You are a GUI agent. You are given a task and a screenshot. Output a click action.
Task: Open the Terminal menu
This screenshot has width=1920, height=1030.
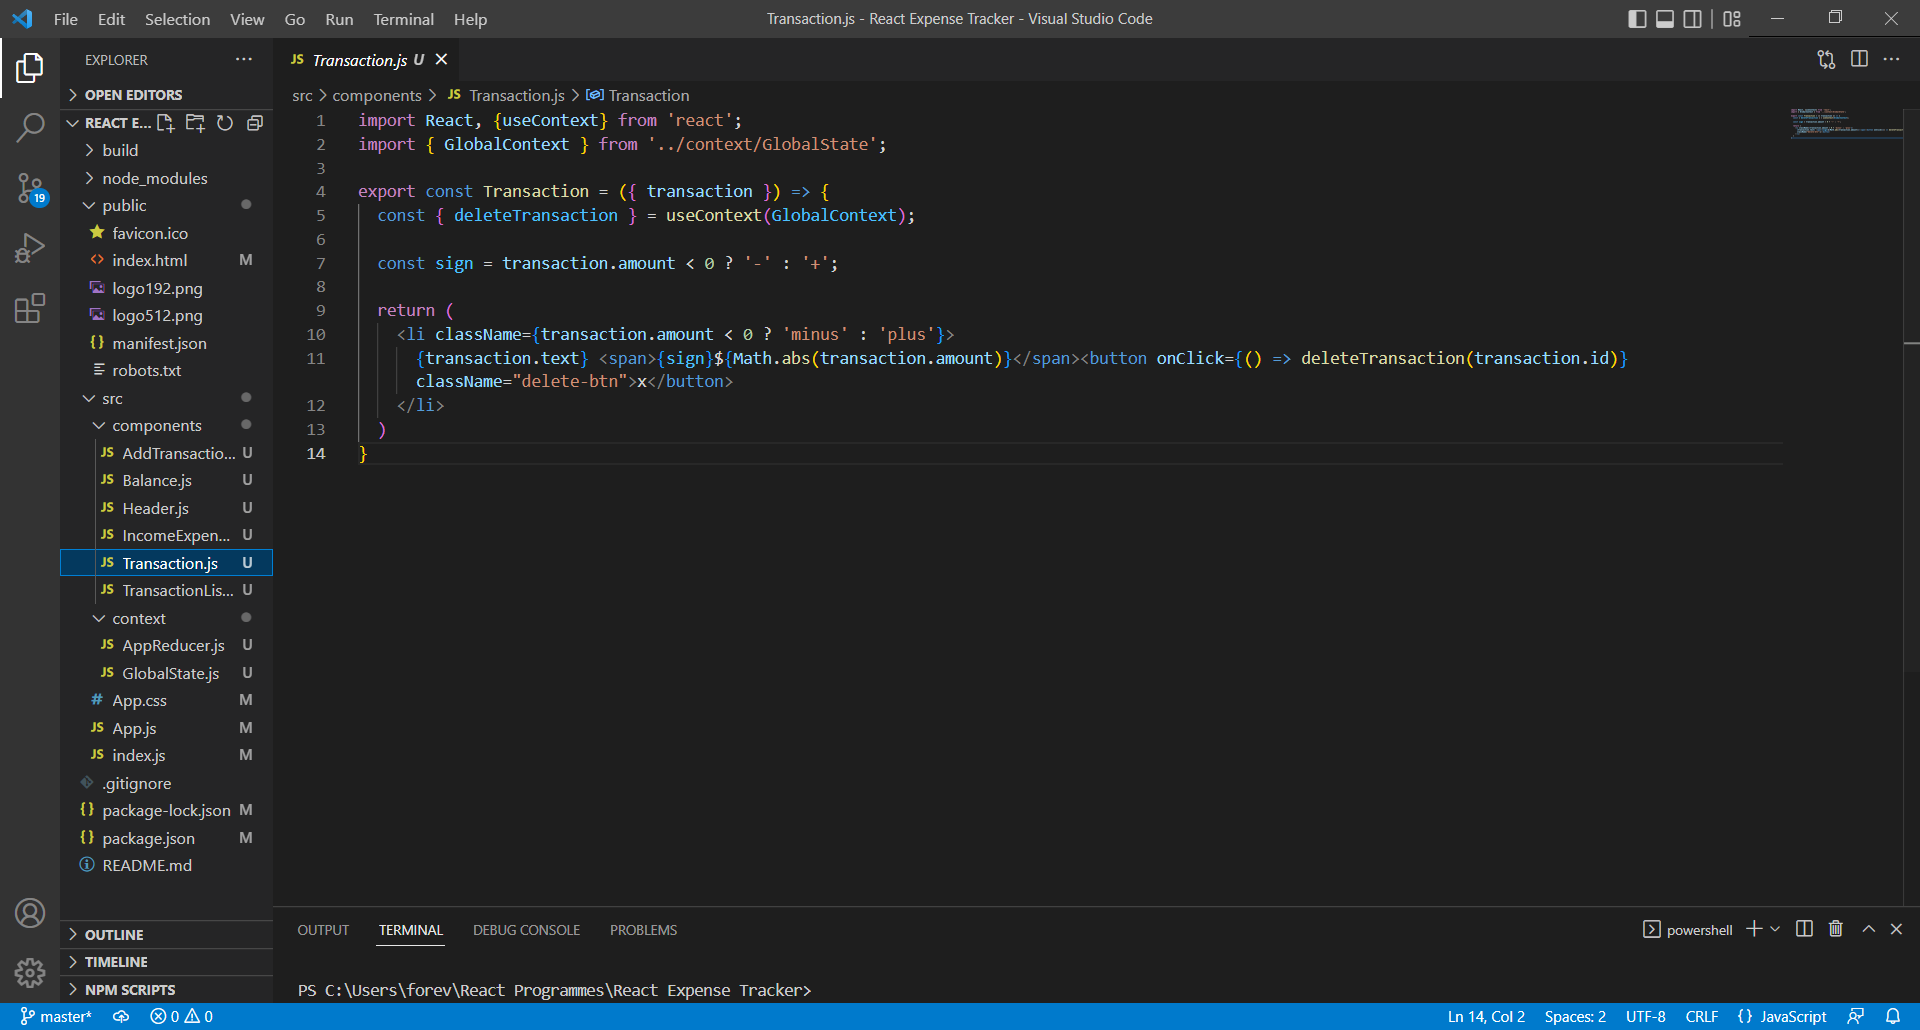404,19
